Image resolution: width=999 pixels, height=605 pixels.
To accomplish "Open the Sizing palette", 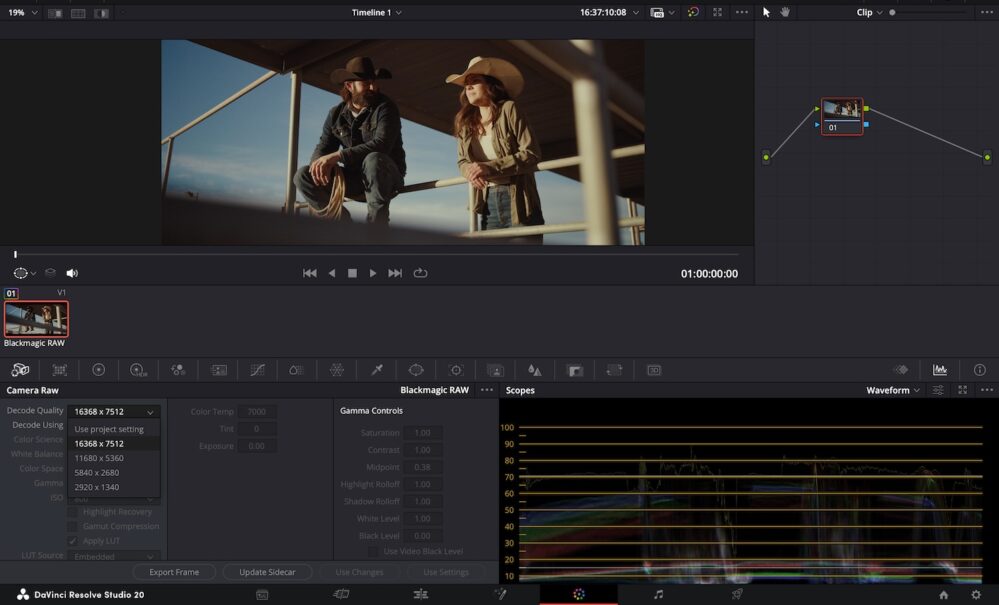I will click(614, 370).
